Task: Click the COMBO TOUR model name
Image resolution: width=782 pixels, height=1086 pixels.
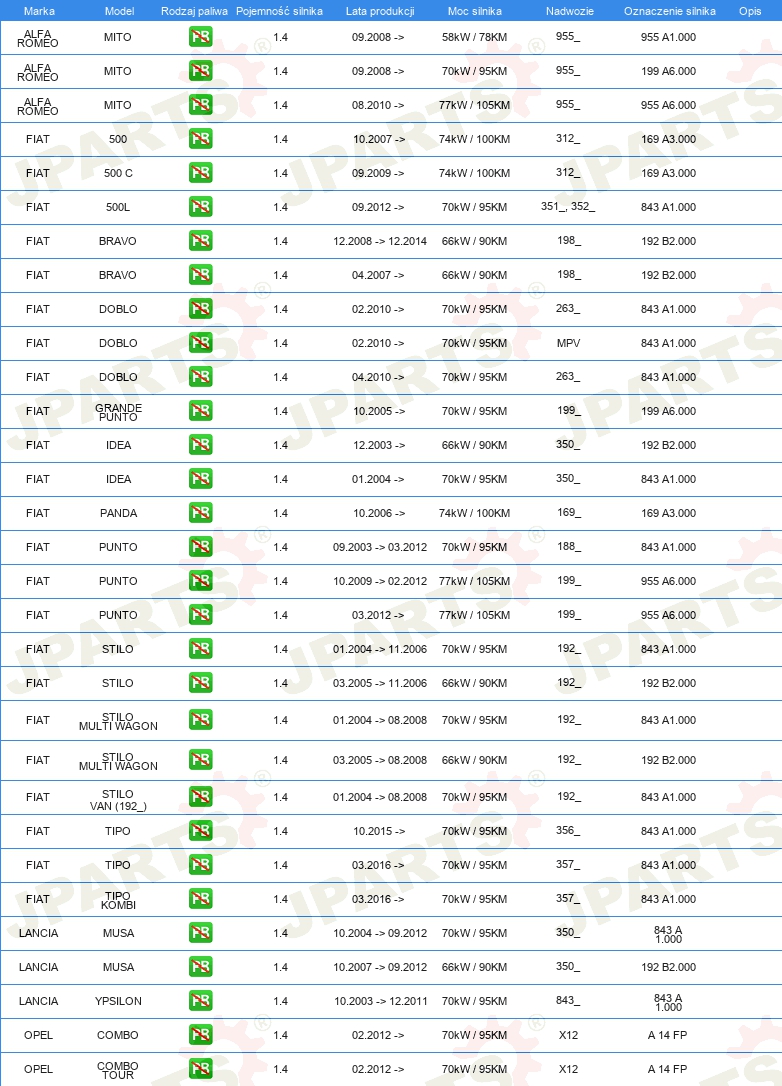Action: (118, 1070)
